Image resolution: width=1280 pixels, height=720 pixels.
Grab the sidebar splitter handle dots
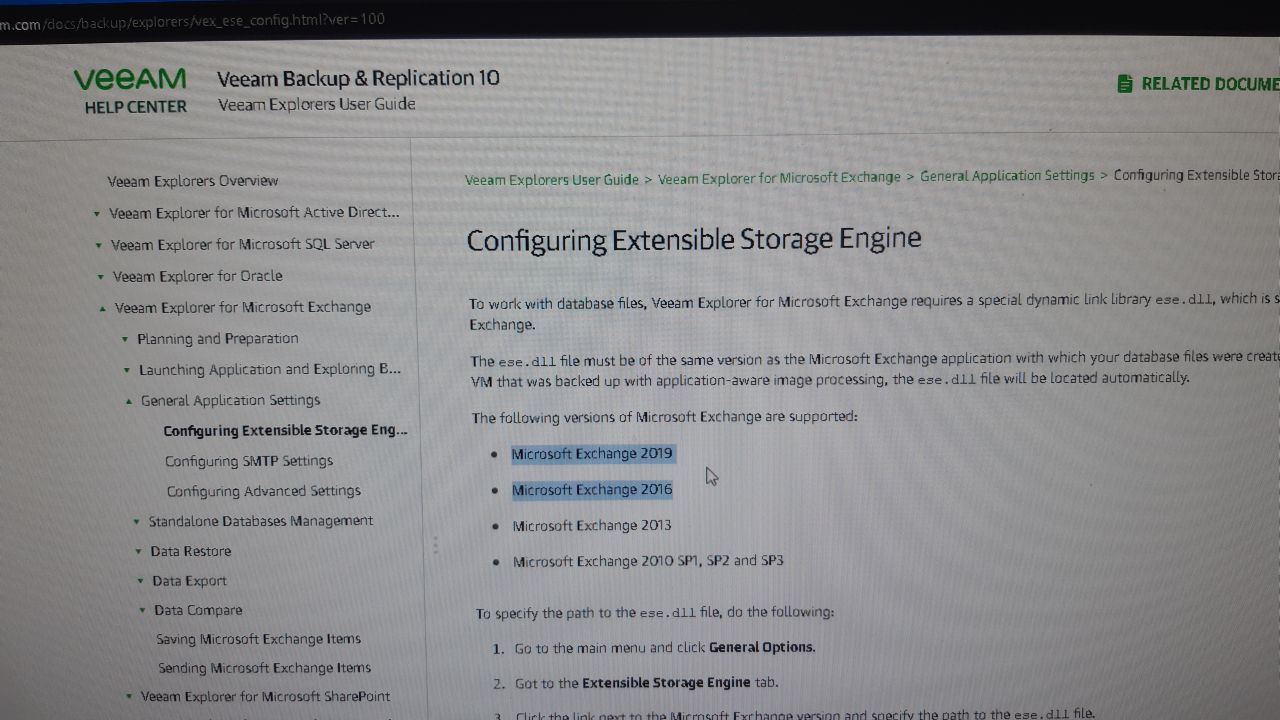tap(435, 545)
